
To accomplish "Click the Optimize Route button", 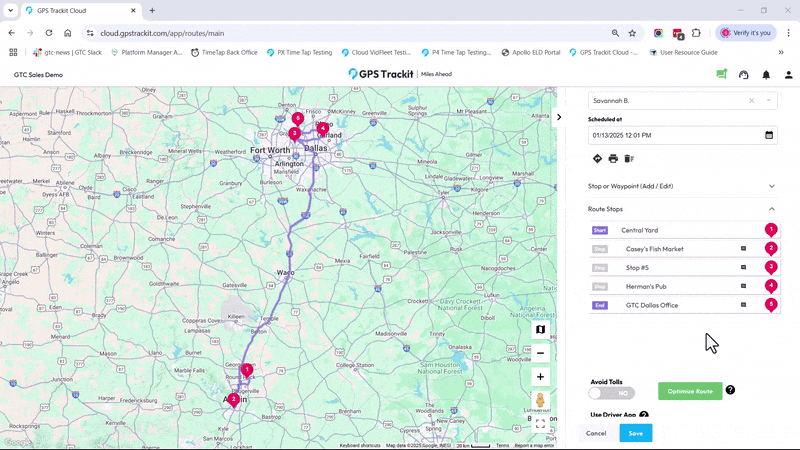I will click(690, 391).
